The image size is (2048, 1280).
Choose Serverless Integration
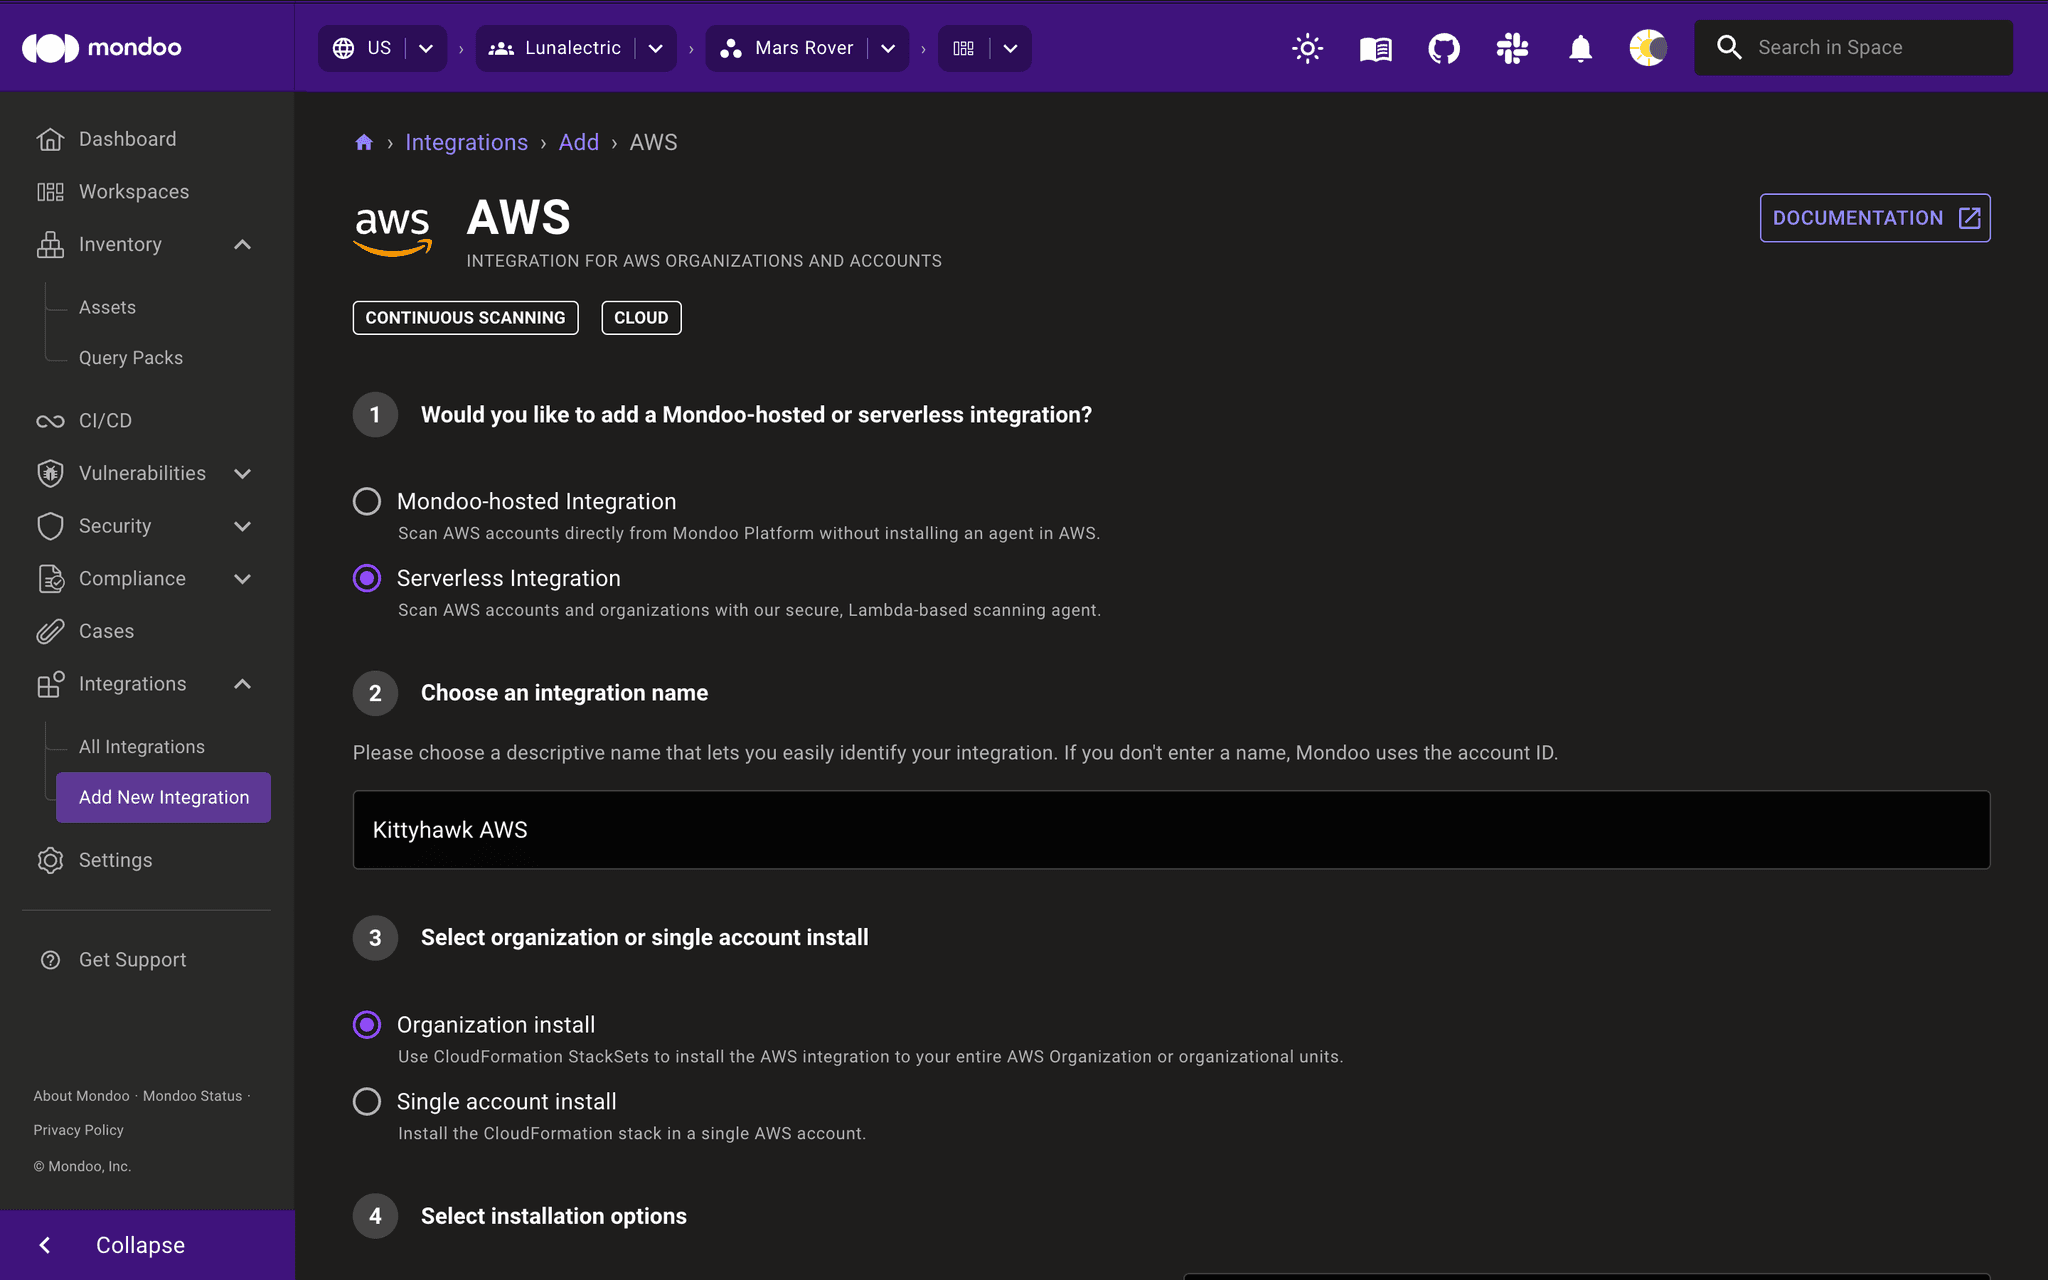click(x=367, y=578)
